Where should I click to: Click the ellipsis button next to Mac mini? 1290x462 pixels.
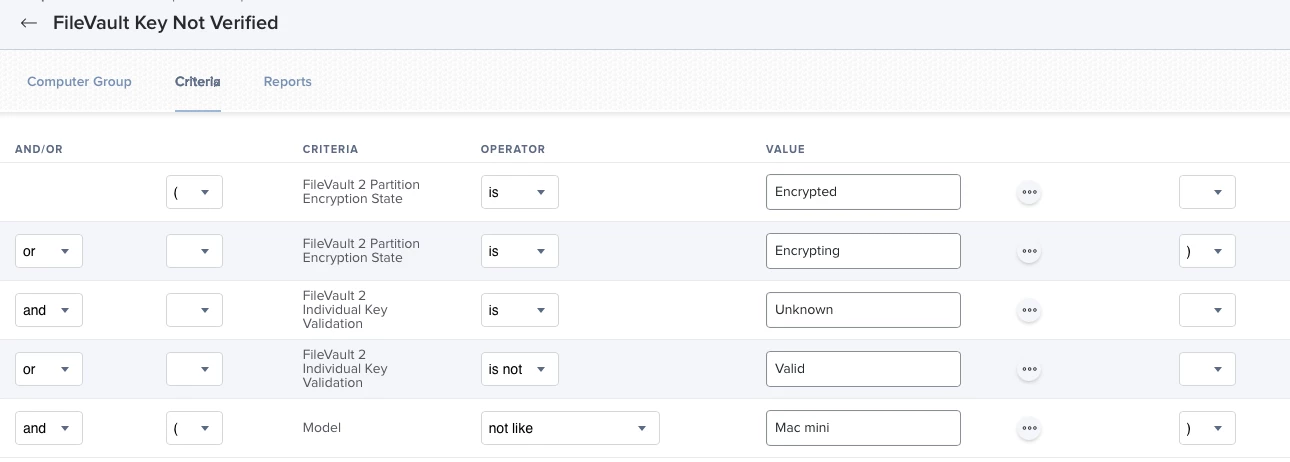(x=1029, y=428)
